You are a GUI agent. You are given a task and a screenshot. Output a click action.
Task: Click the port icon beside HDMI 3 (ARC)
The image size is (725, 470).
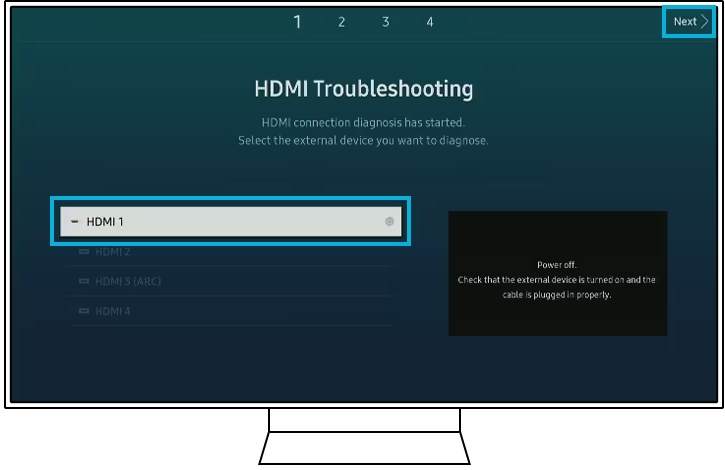pyautogui.click(x=83, y=282)
